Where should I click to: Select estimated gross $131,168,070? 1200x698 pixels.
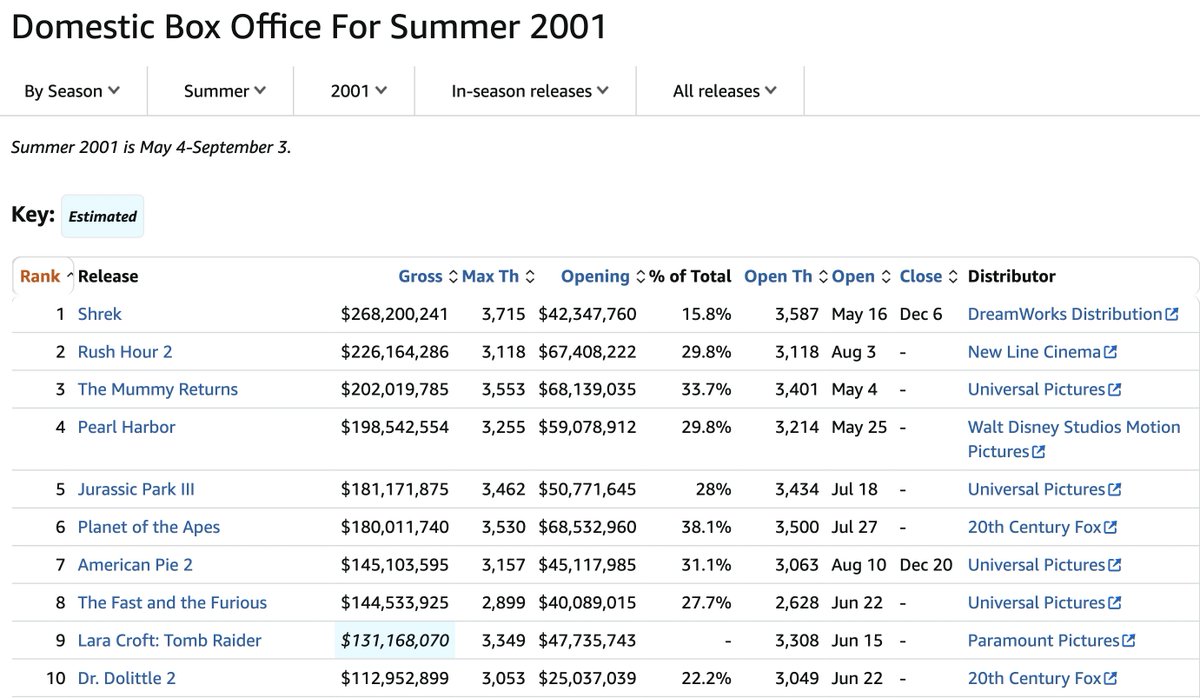point(395,640)
